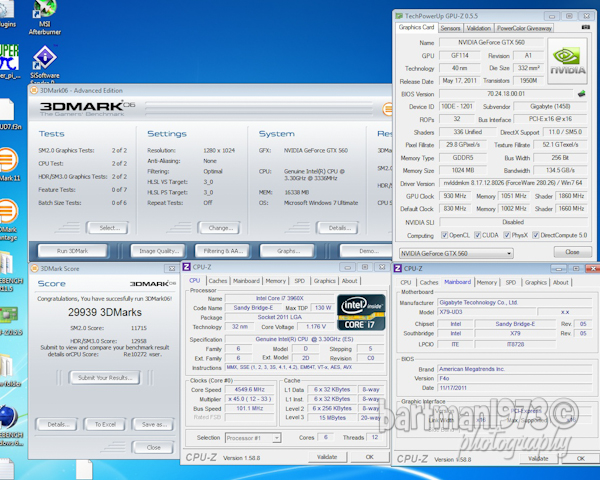The height and width of the screenshot is (480, 600).
Task: Click the Validate button in CPU-Z
Action: 327,457
